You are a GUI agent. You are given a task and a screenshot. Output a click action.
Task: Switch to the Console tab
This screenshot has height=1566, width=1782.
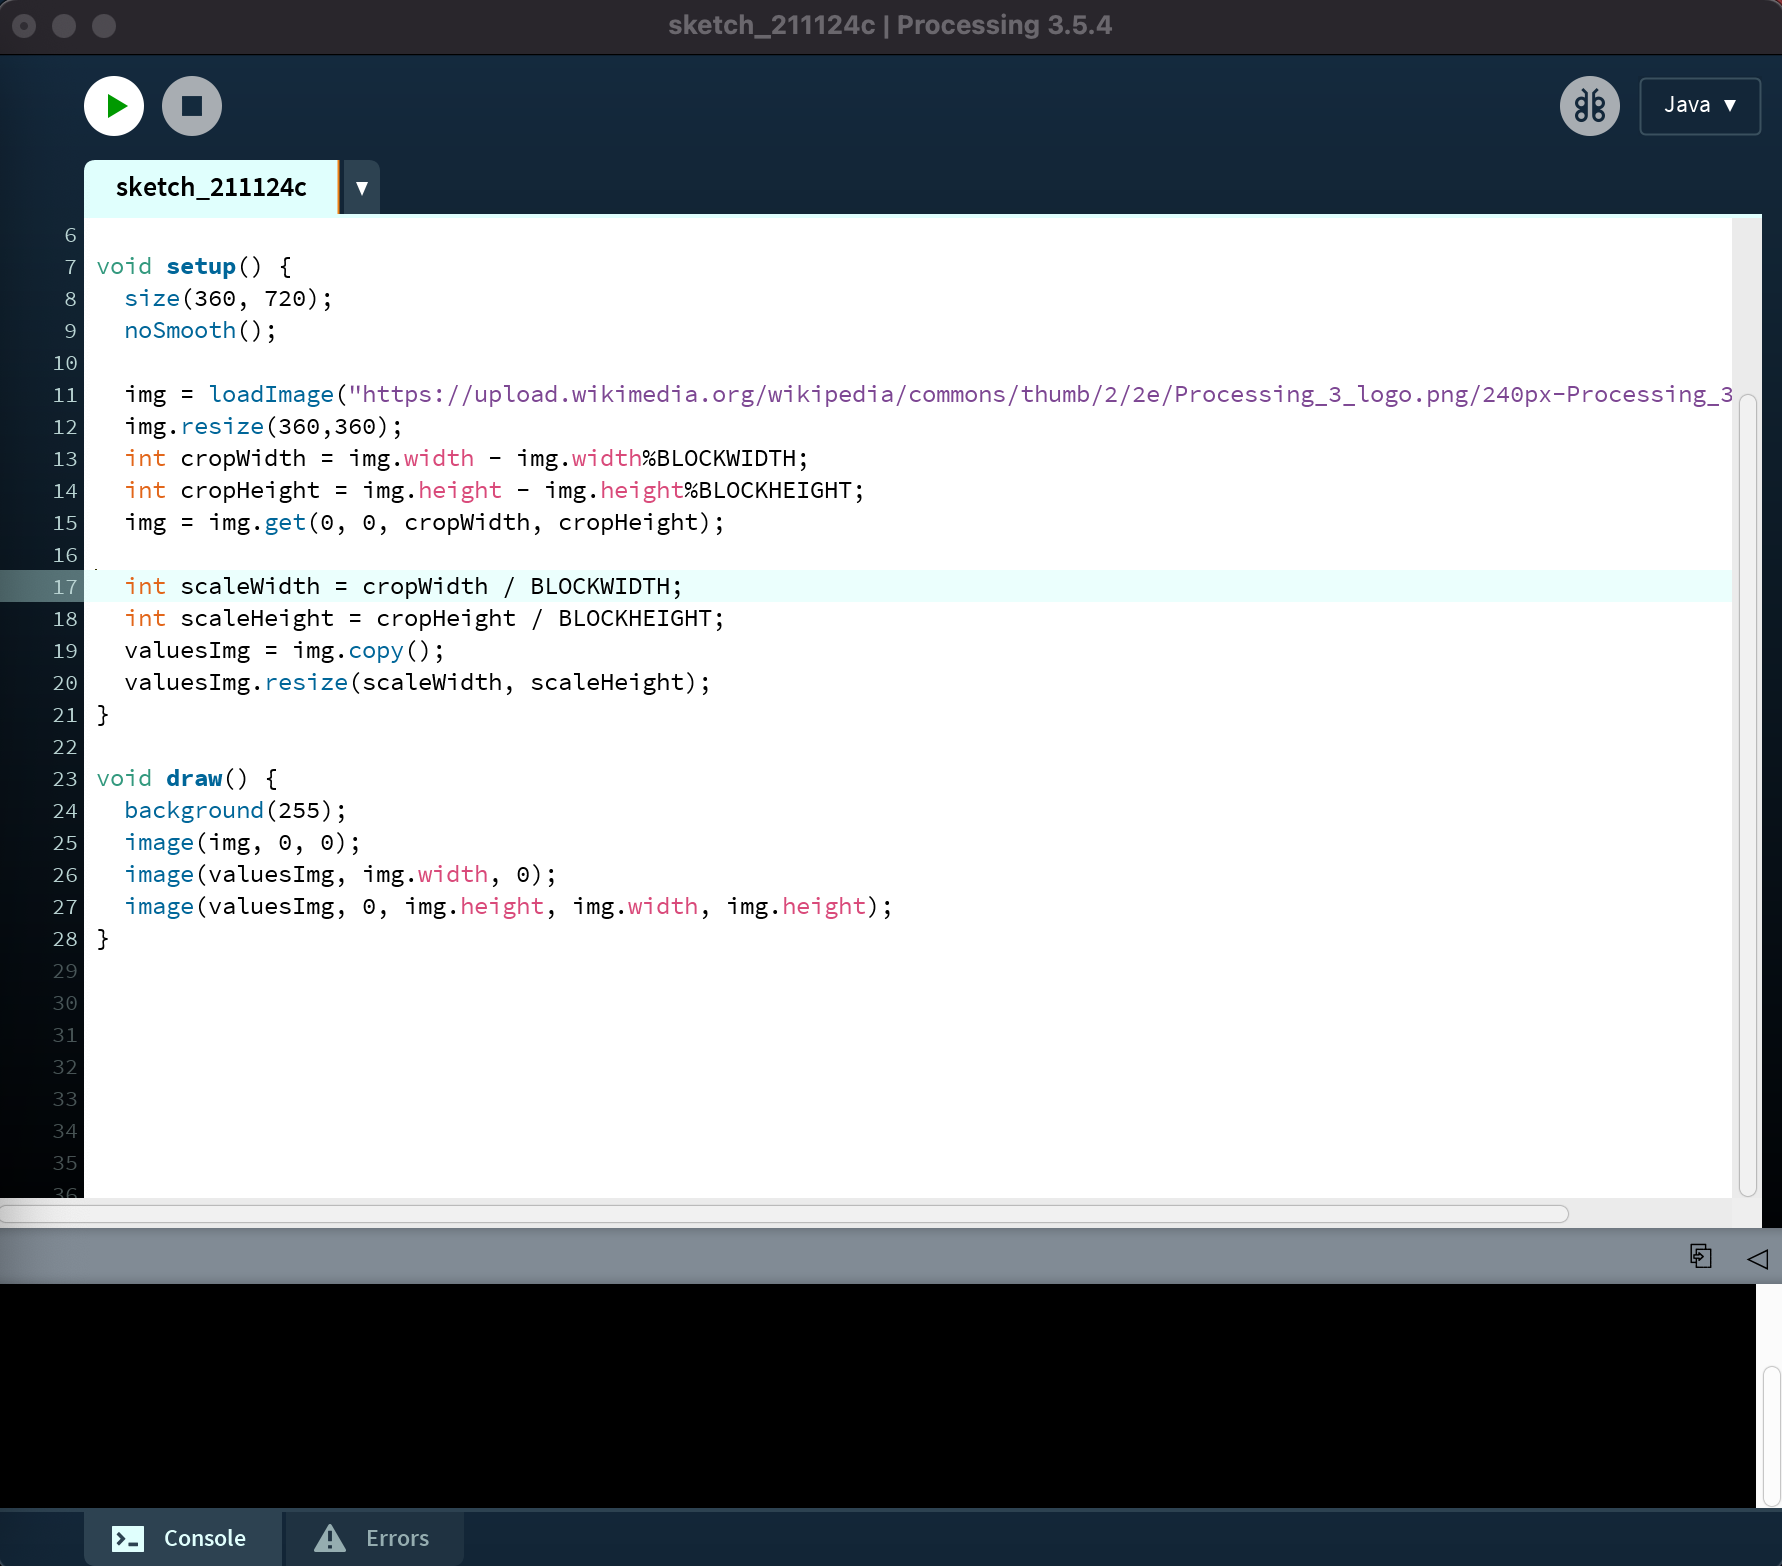coord(183,1538)
